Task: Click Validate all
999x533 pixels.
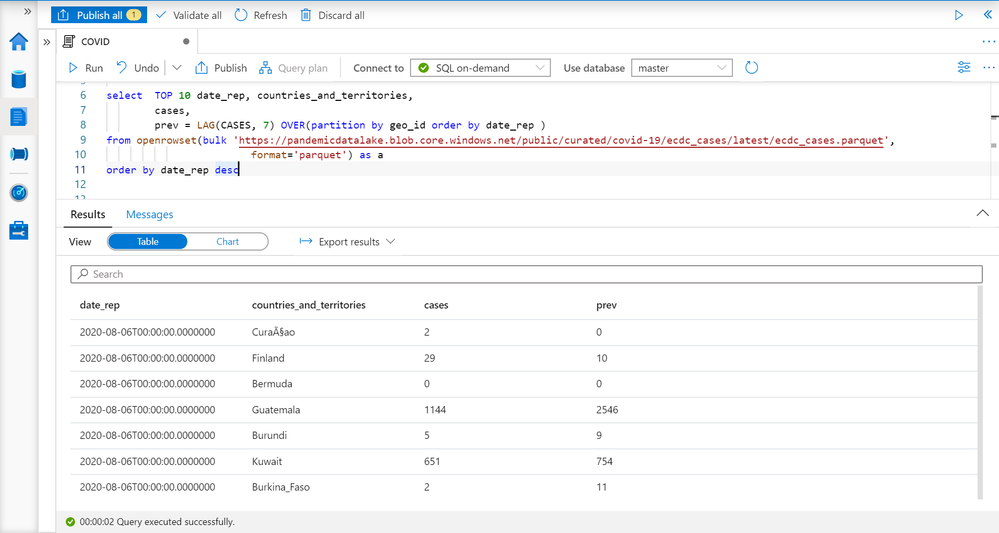Action: (x=189, y=15)
